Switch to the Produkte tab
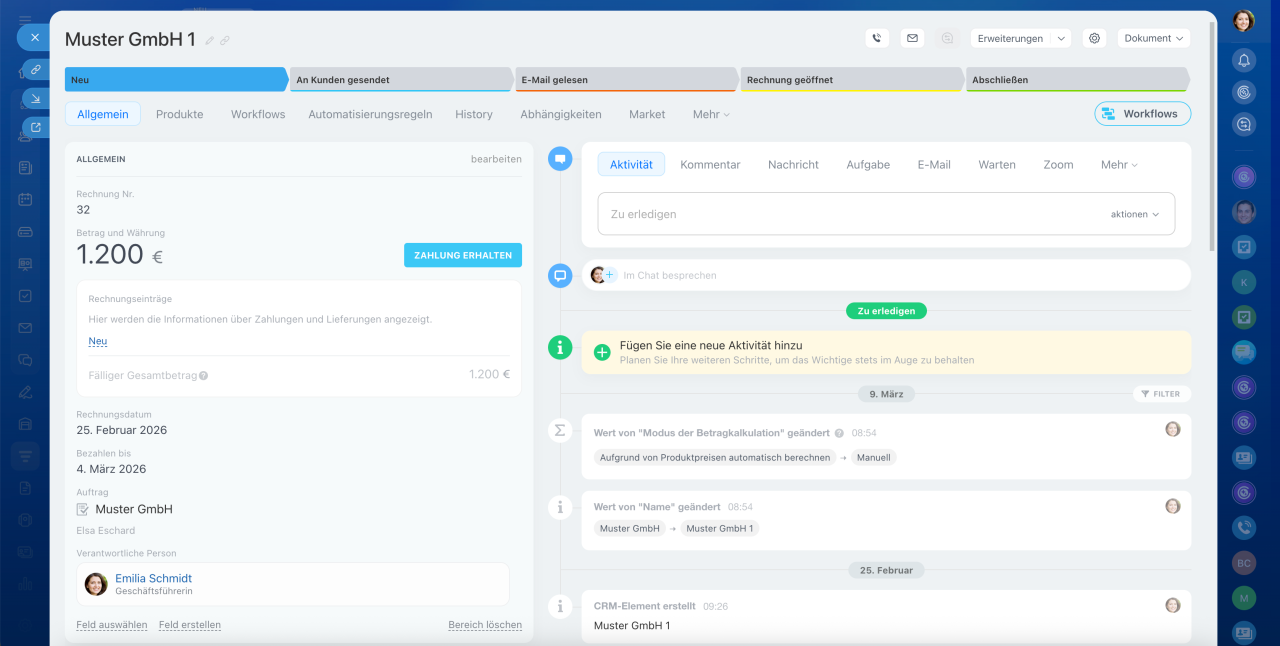Viewport: 1280px width, 646px height. [x=179, y=114]
